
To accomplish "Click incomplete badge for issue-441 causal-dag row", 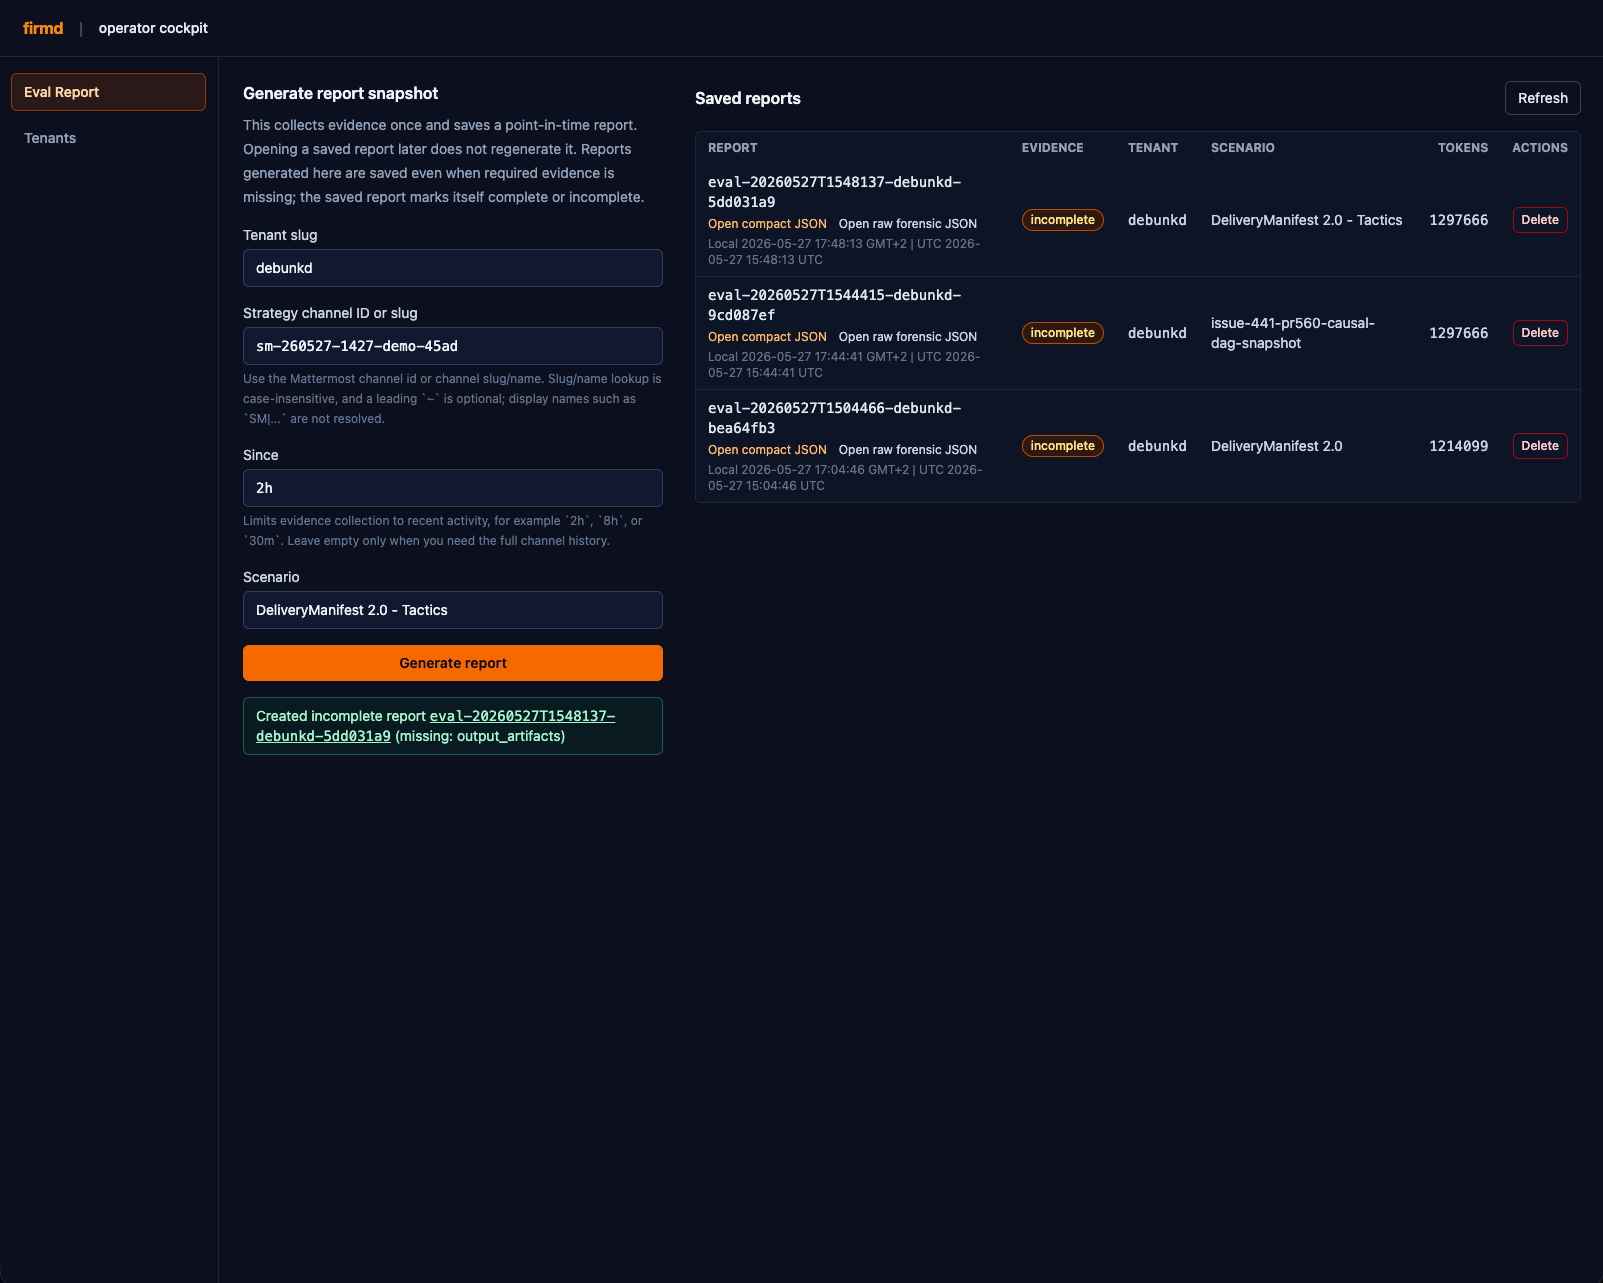I will pos(1062,333).
